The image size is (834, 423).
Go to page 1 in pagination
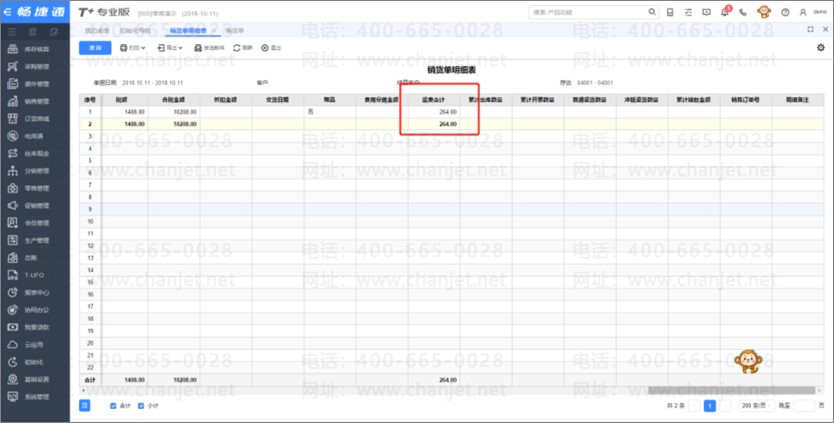710,406
